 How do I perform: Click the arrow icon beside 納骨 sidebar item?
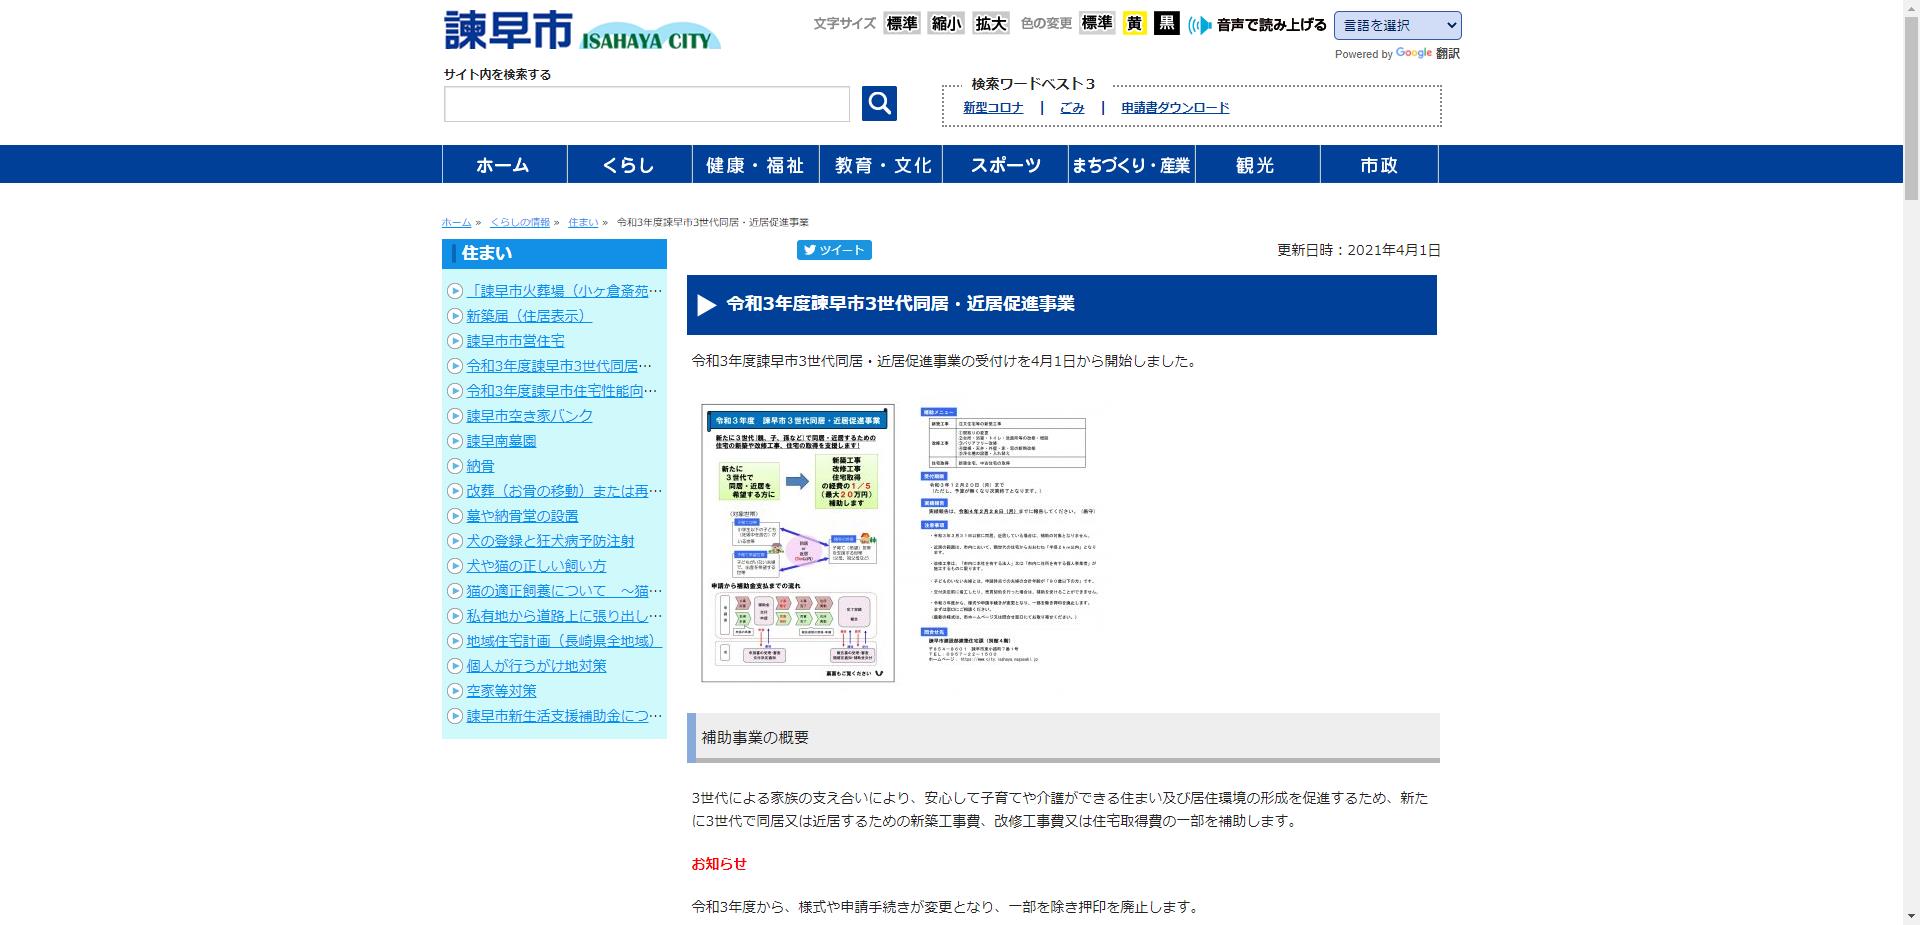(x=455, y=466)
